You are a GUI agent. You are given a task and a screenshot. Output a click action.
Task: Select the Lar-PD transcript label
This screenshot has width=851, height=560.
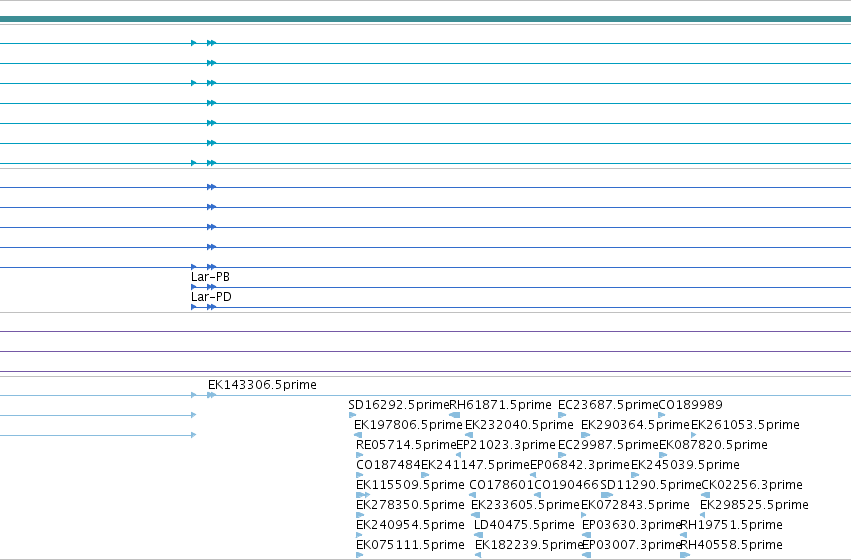[x=211, y=297]
